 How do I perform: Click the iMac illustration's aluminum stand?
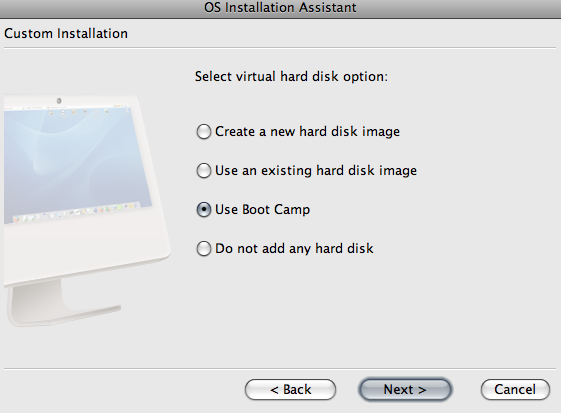coord(61,304)
